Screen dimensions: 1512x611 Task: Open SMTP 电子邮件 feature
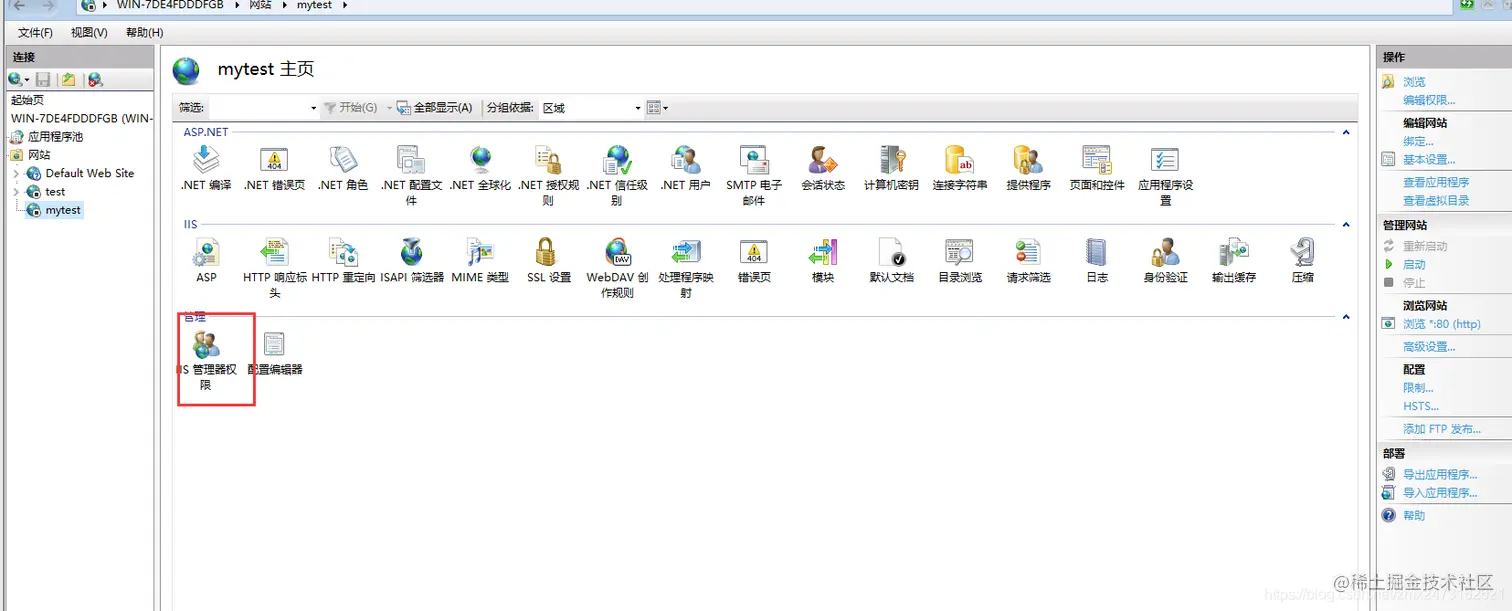pos(754,175)
